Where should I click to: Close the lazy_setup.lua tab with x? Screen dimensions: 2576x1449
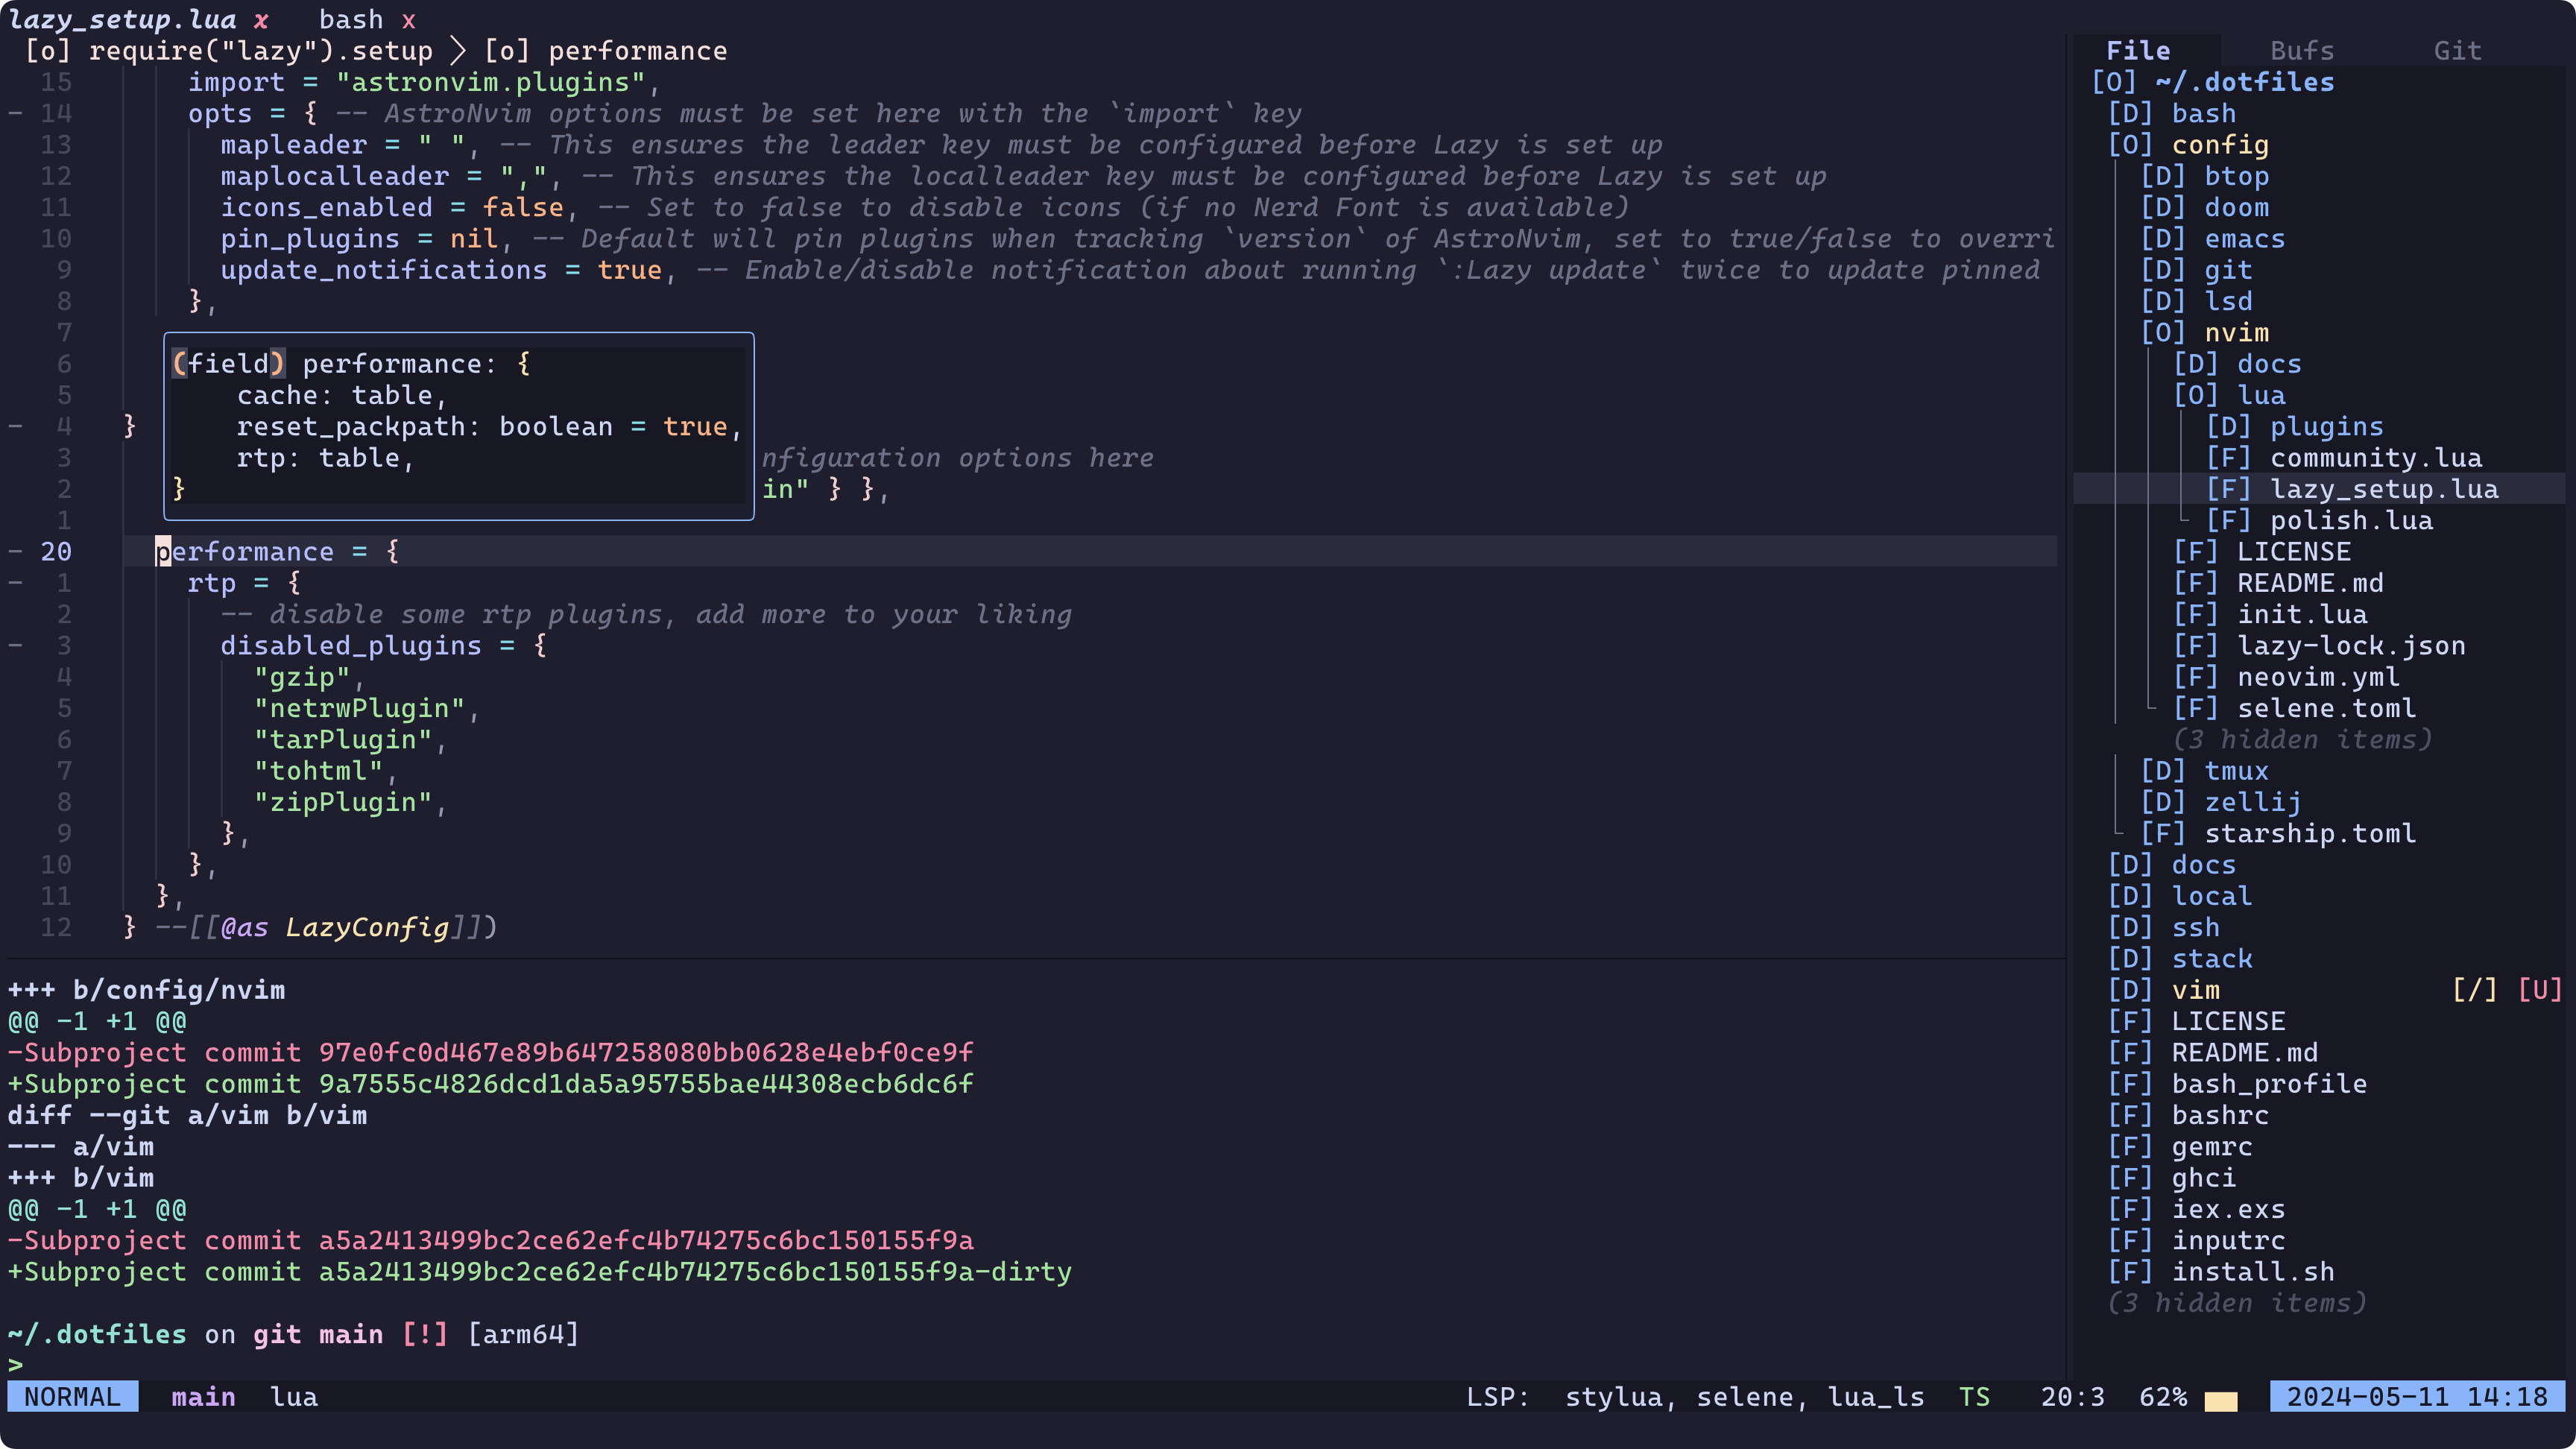(261, 19)
